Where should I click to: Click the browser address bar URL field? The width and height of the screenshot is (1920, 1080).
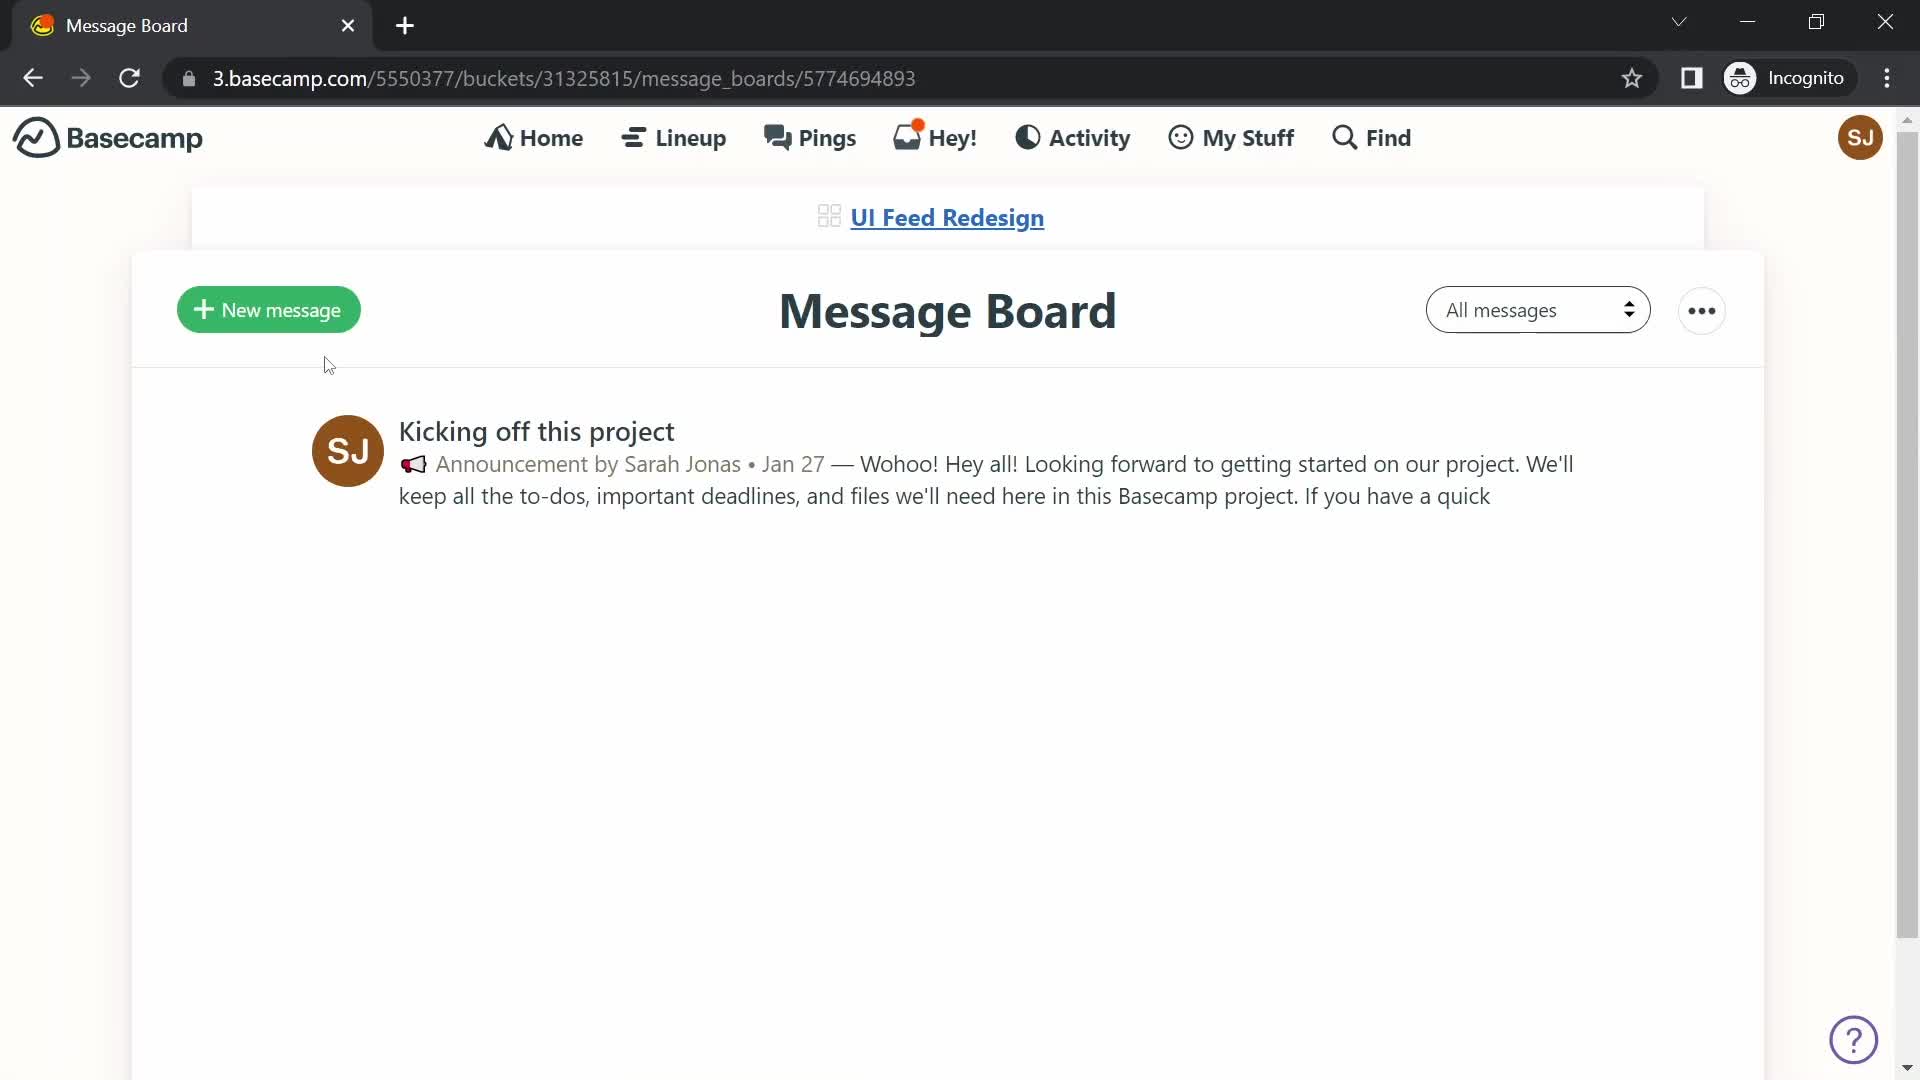[x=564, y=78]
